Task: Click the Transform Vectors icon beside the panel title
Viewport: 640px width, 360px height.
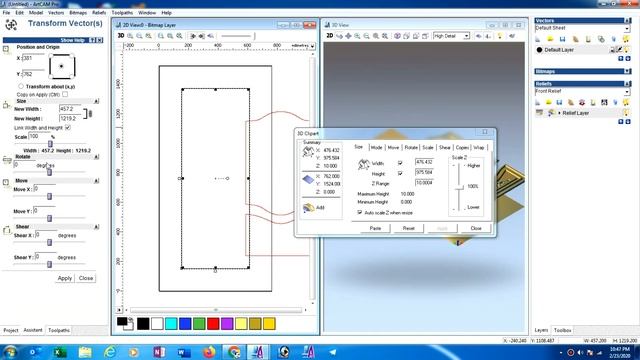Action: 11,25
